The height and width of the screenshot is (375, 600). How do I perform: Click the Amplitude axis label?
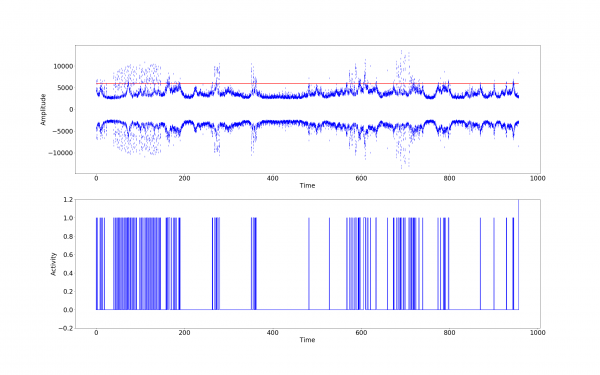43,109
